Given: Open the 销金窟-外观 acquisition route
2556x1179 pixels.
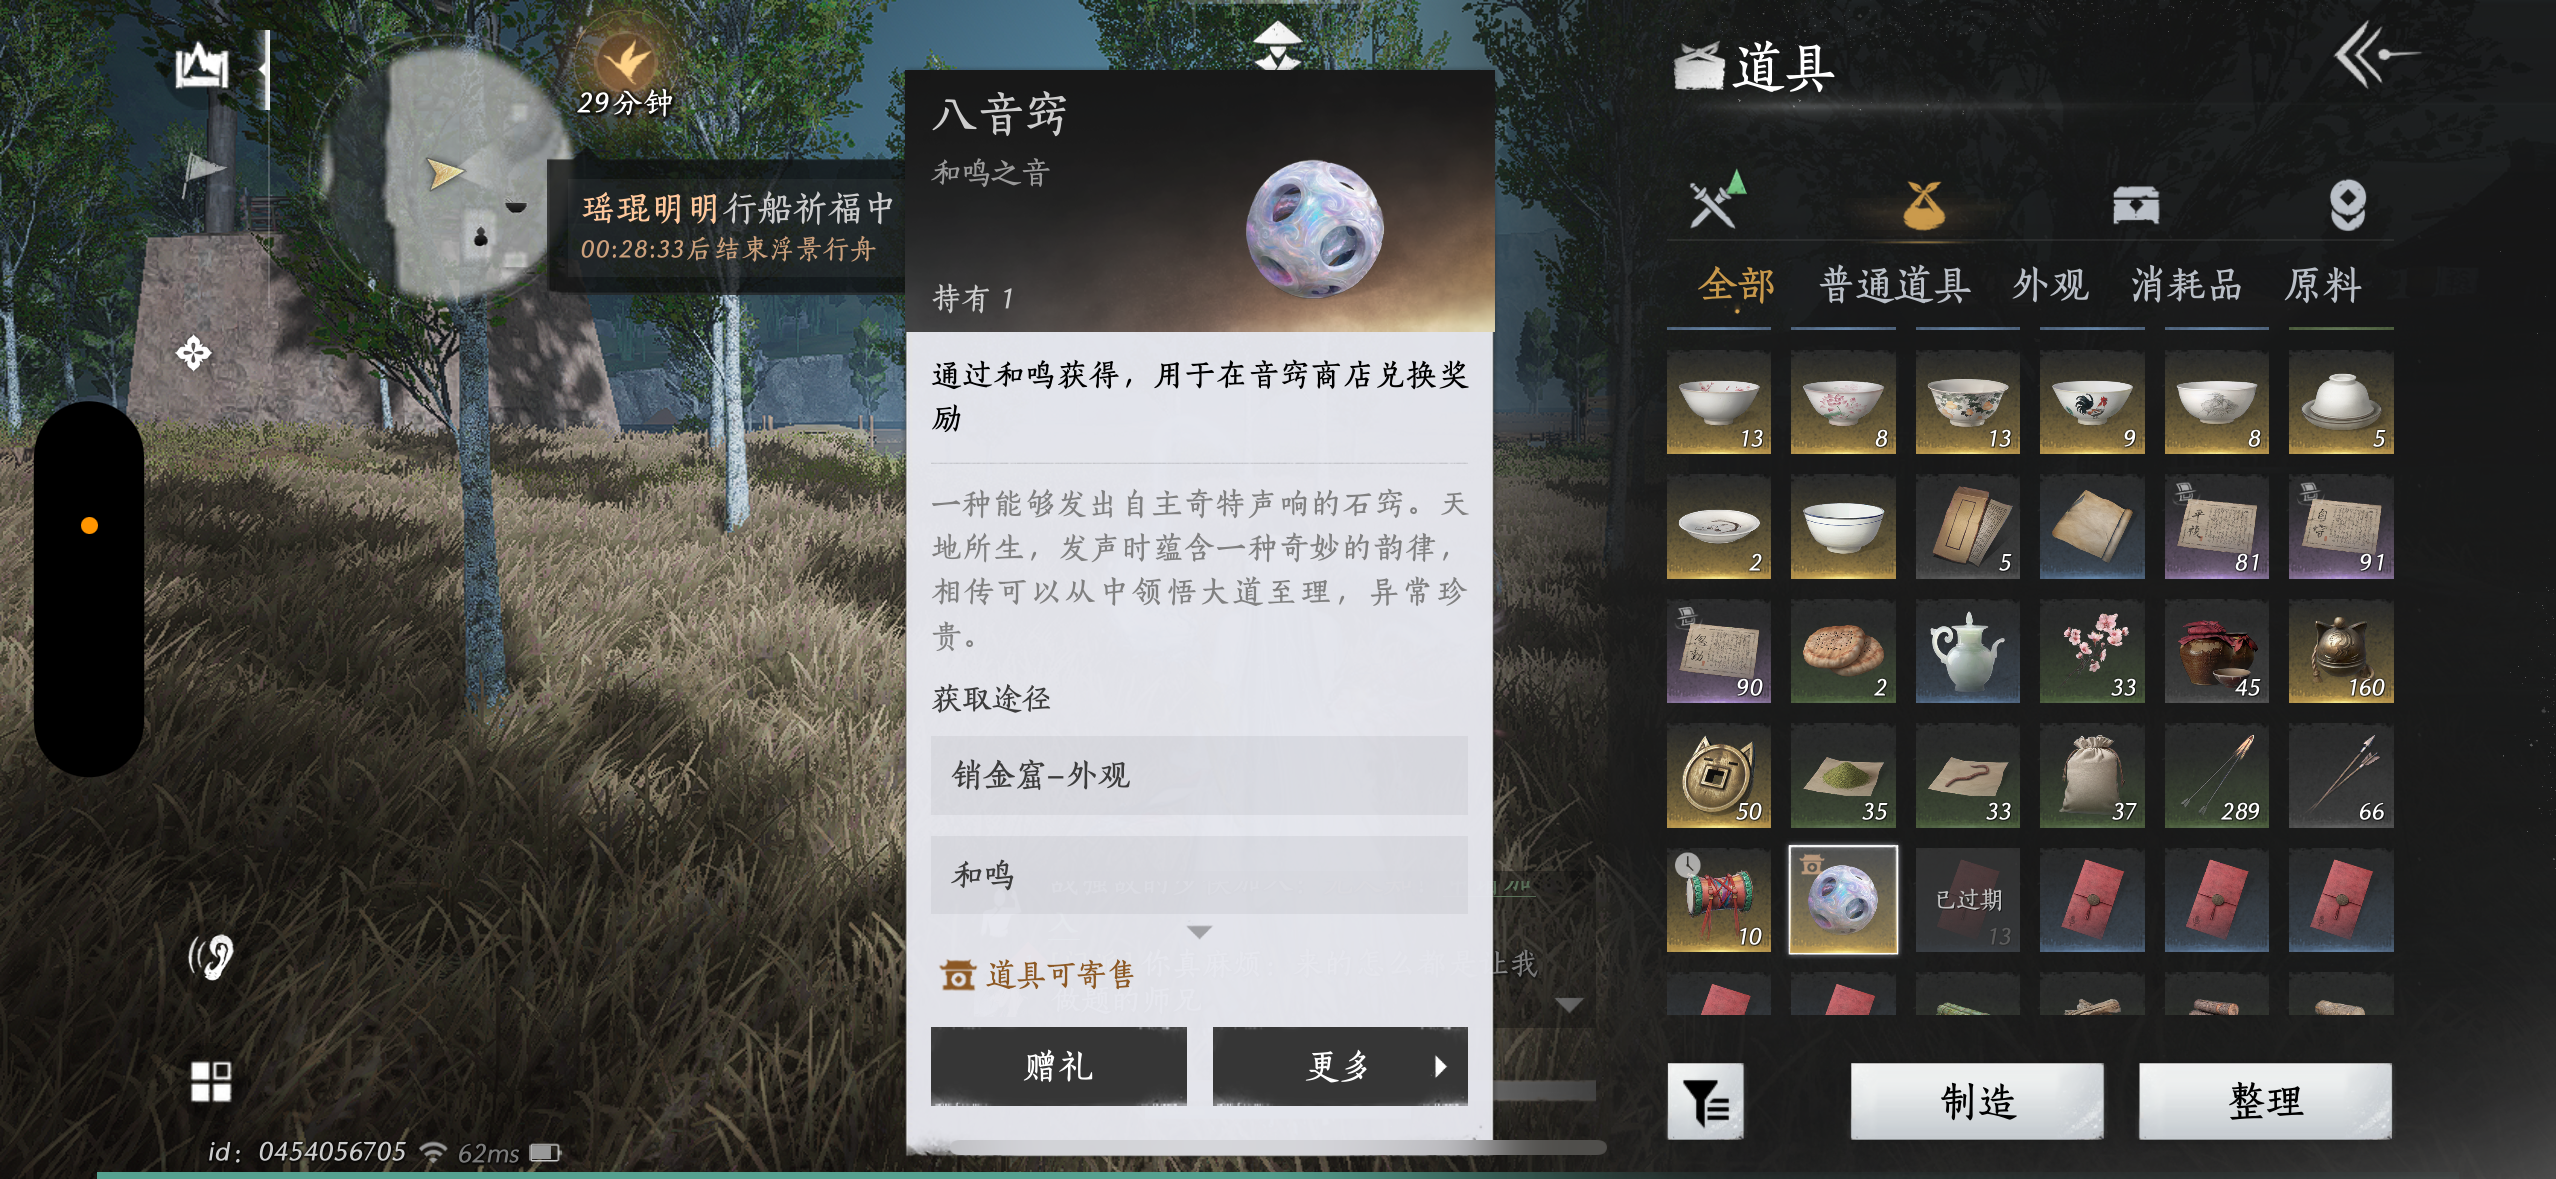Looking at the screenshot, I should (x=1199, y=775).
